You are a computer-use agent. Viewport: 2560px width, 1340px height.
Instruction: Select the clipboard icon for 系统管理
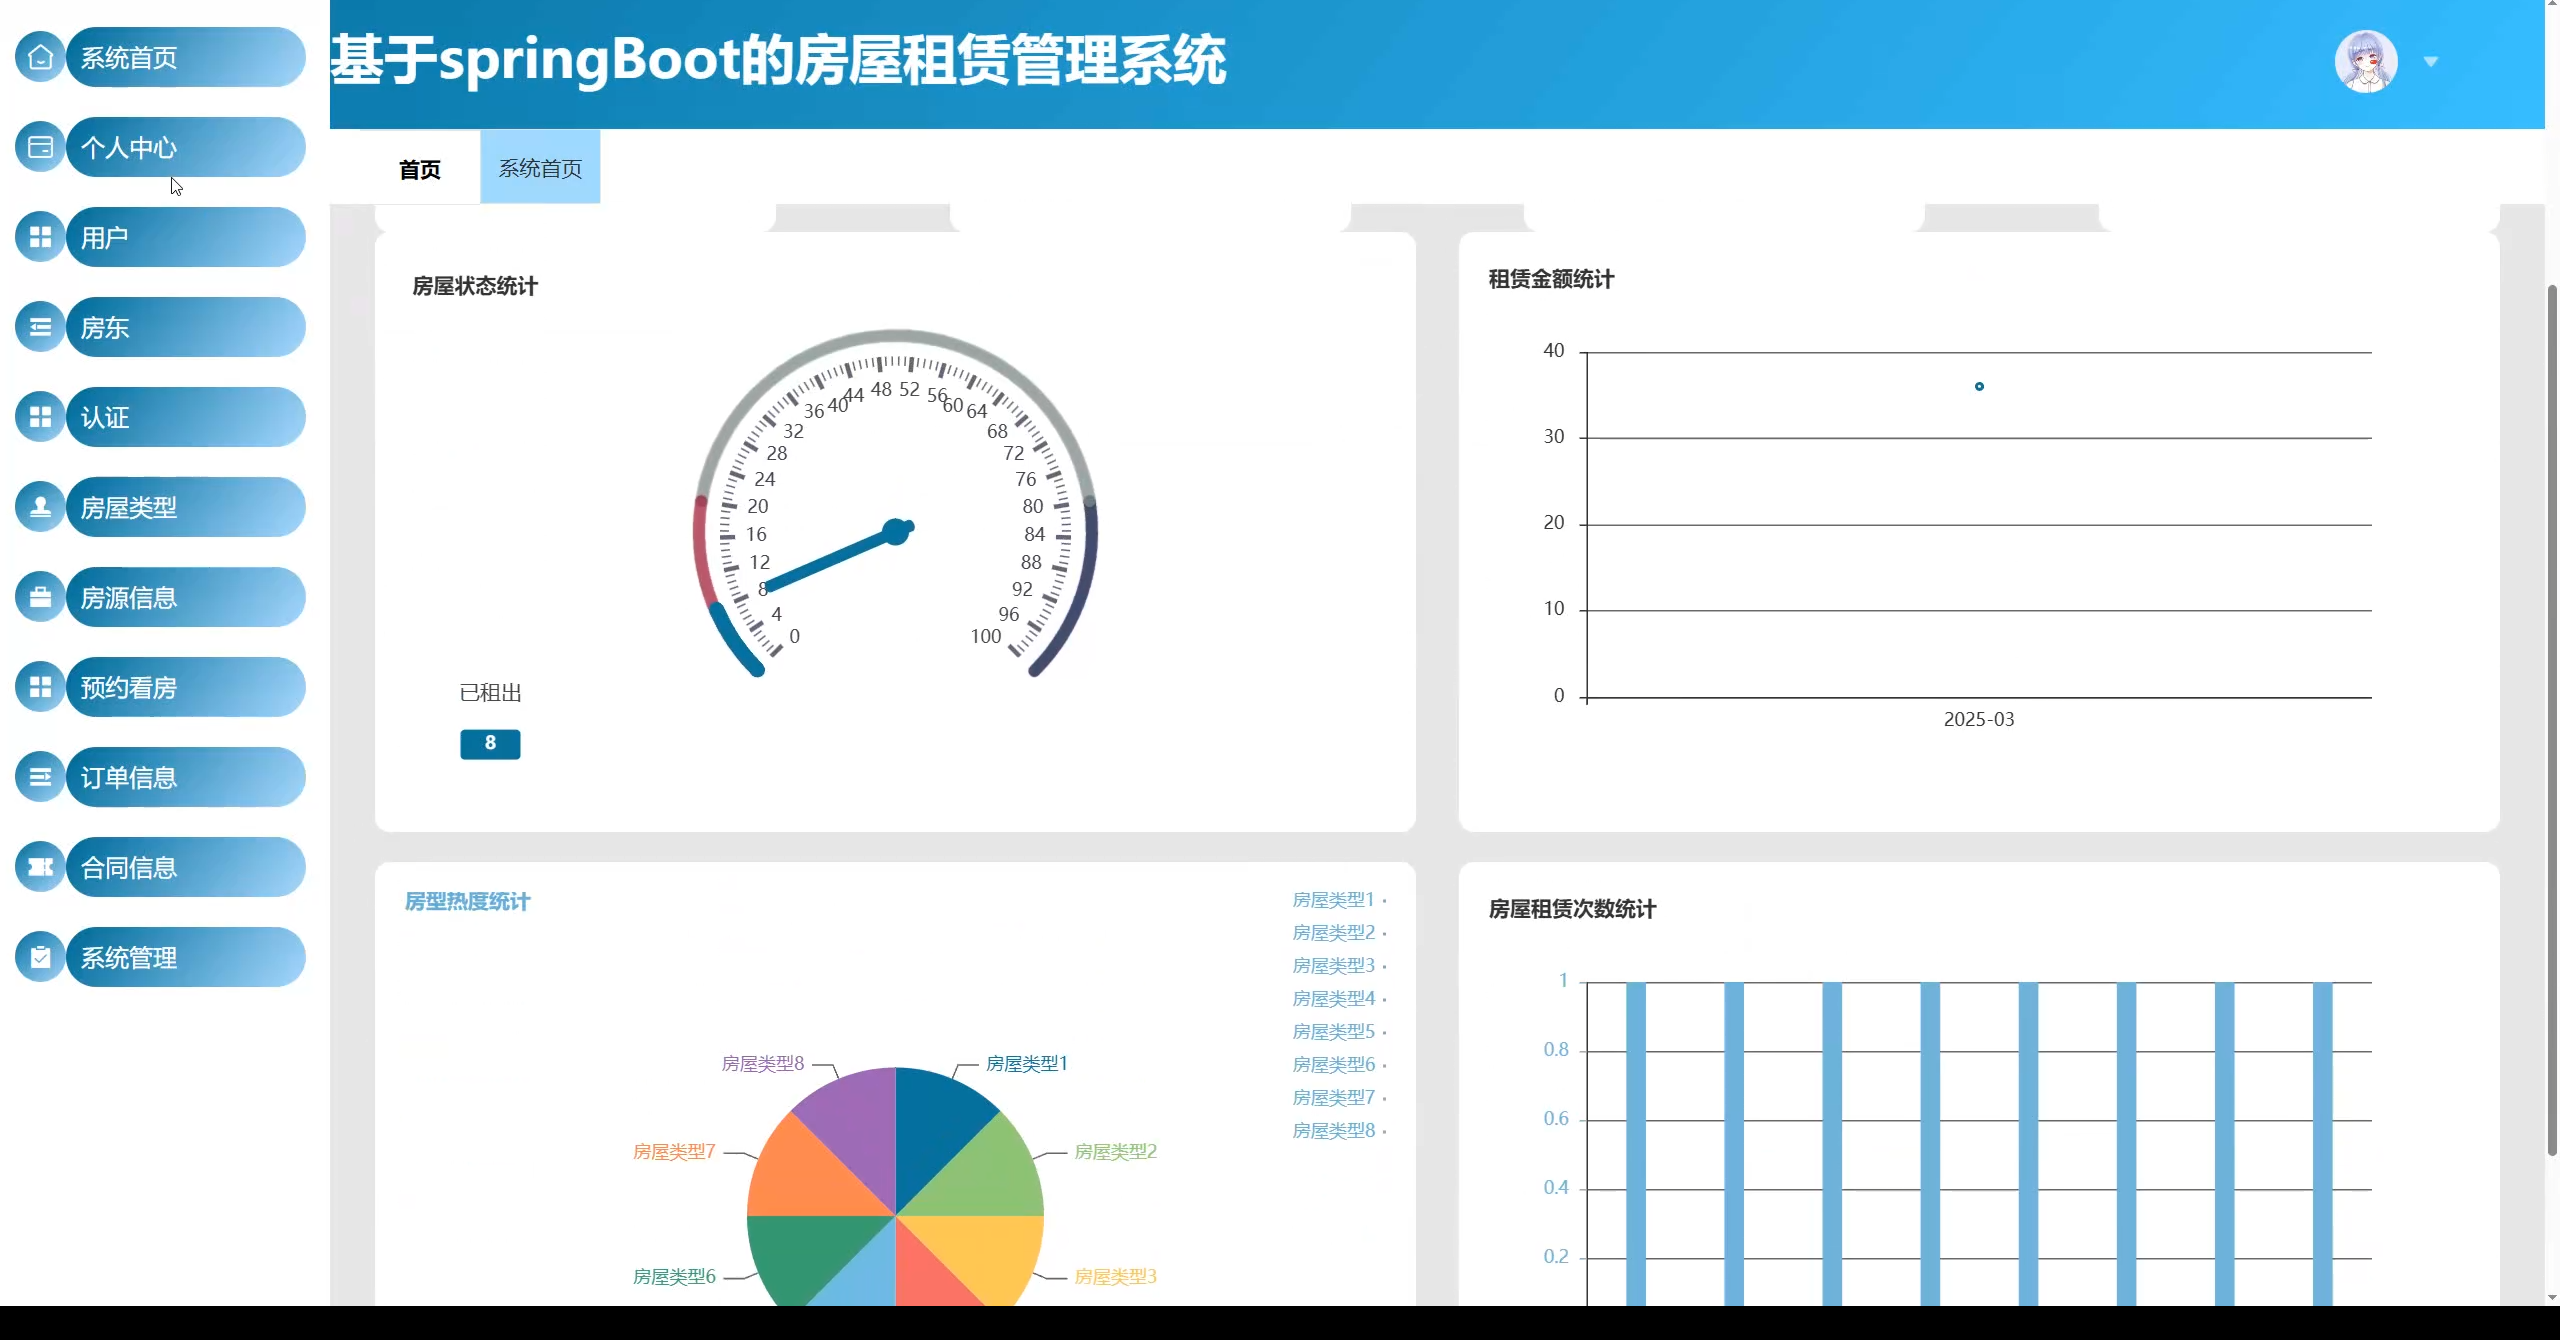(40, 957)
